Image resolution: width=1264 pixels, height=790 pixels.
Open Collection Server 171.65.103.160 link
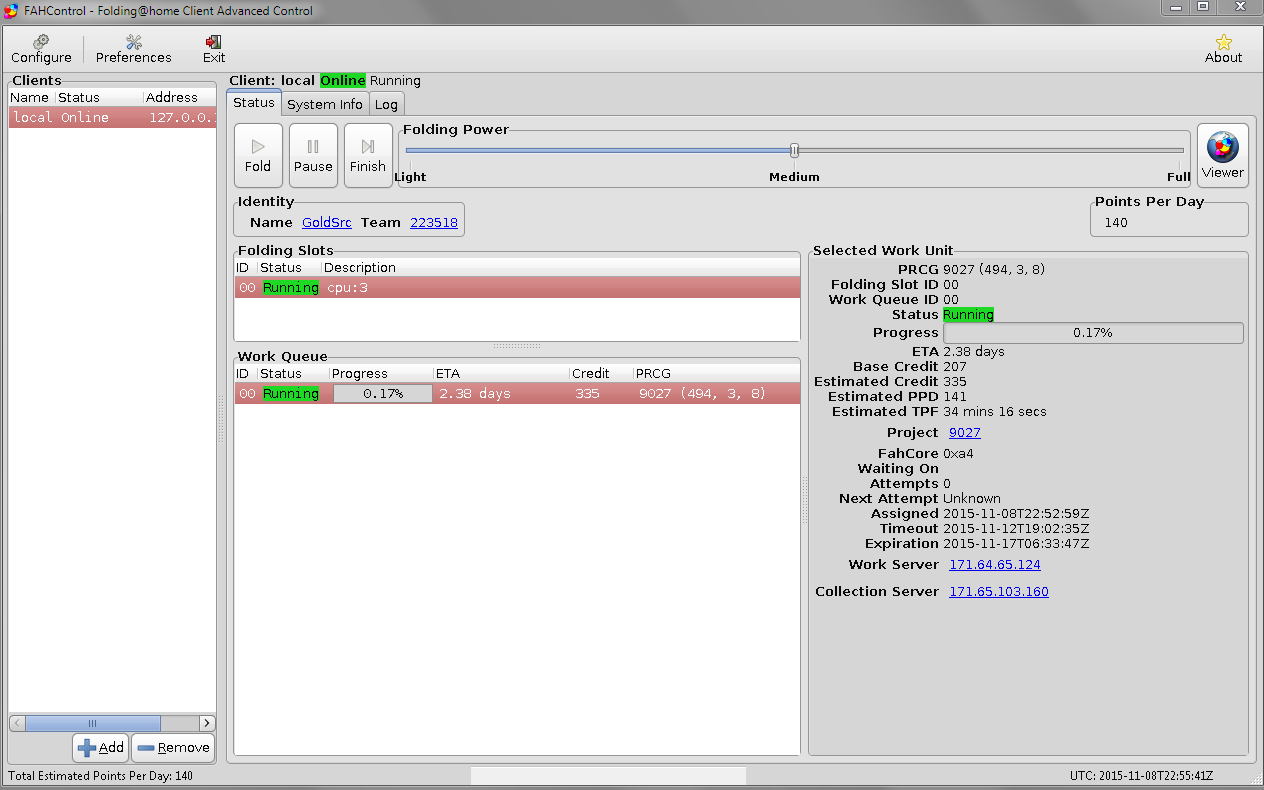pyautogui.click(x=999, y=592)
